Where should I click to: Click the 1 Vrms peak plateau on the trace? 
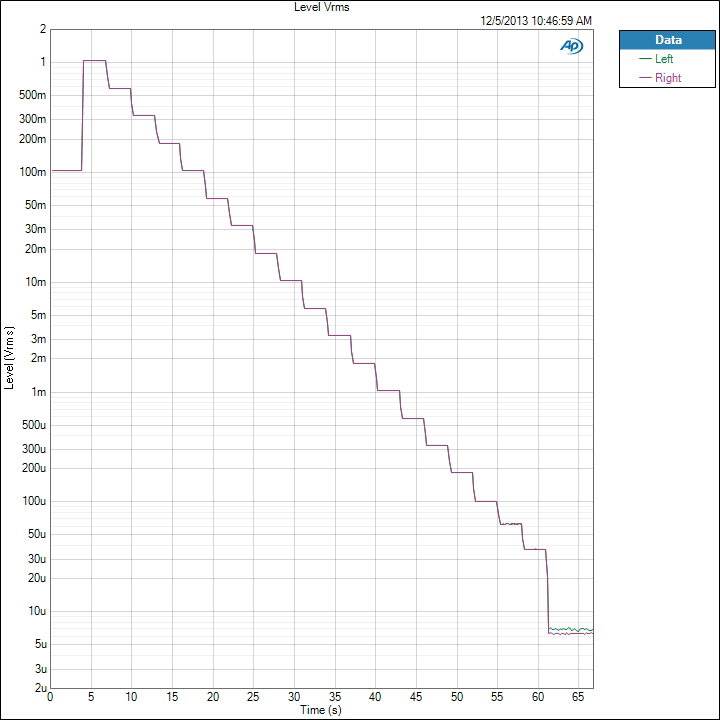tap(94, 61)
